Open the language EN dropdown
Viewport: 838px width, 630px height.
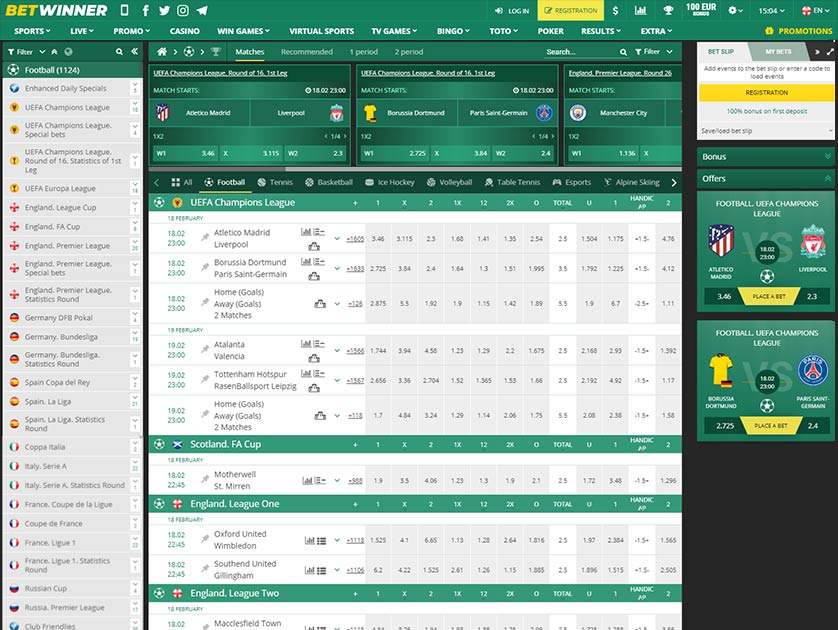click(816, 10)
